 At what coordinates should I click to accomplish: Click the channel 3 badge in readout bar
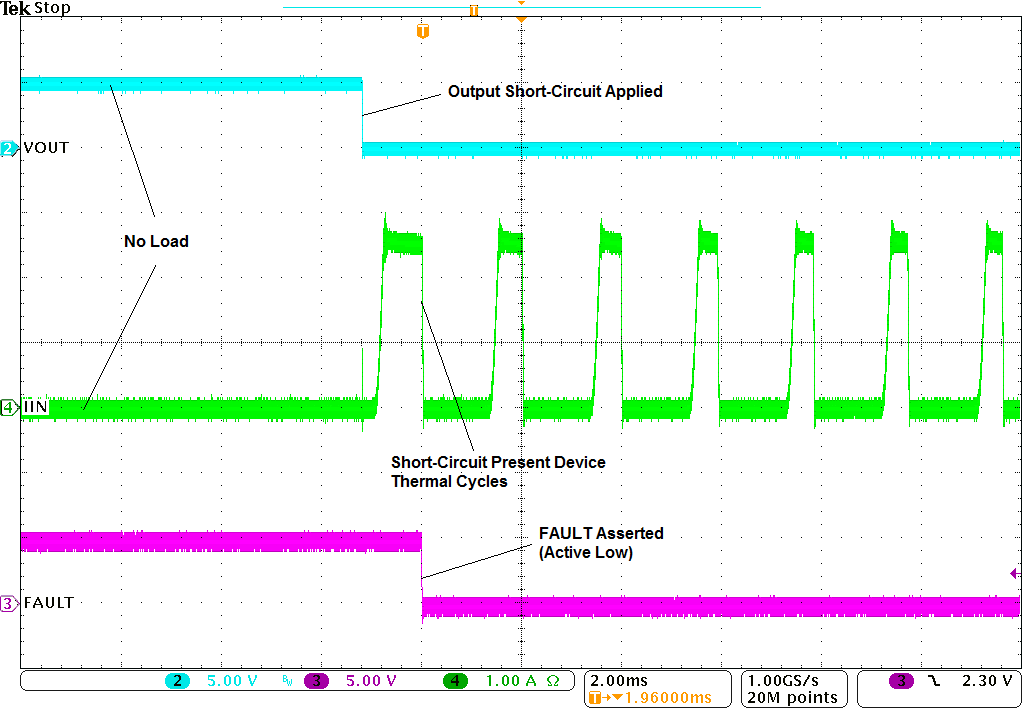pos(316,681)
